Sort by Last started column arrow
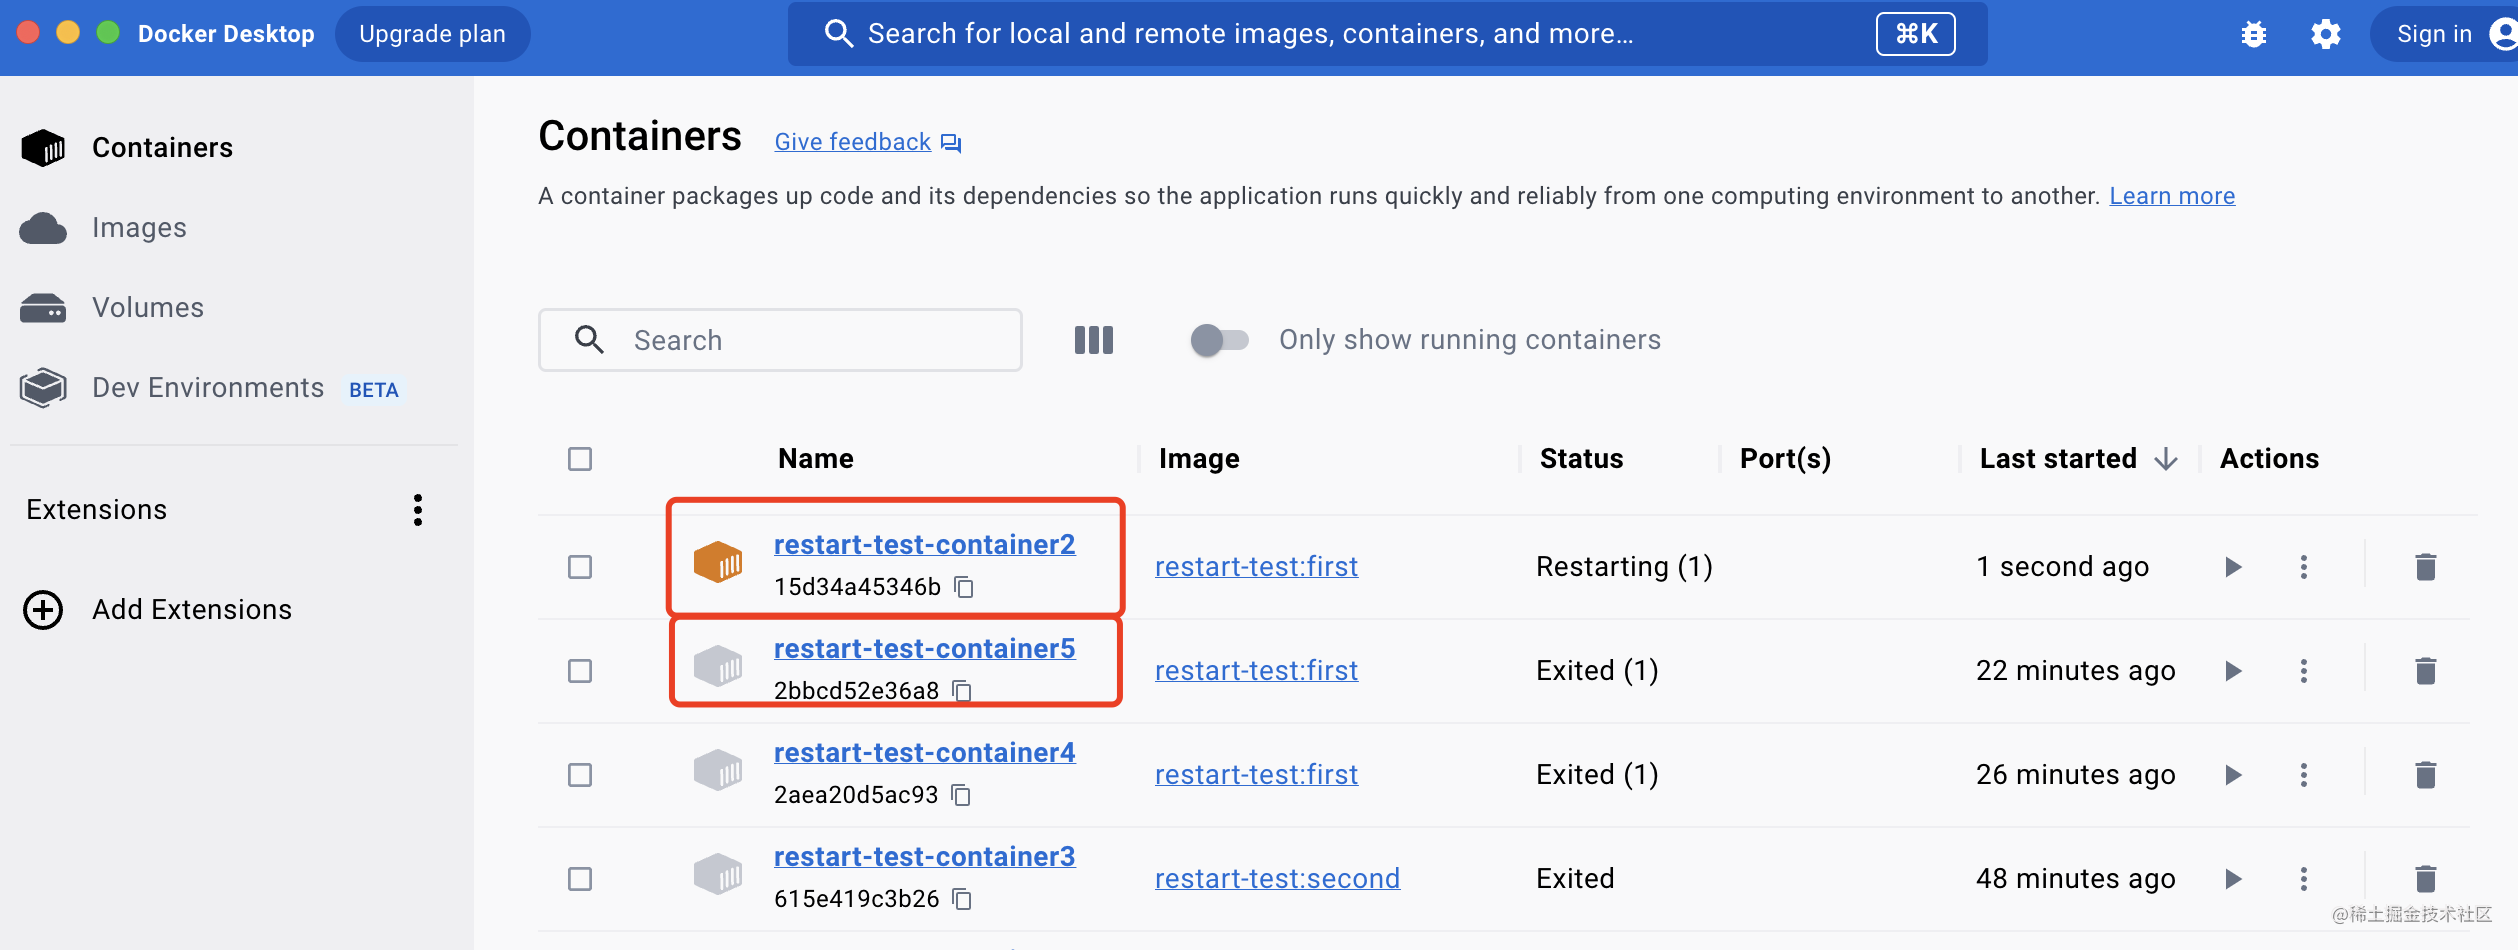The image size is (2518, 950). (2166, 459)
